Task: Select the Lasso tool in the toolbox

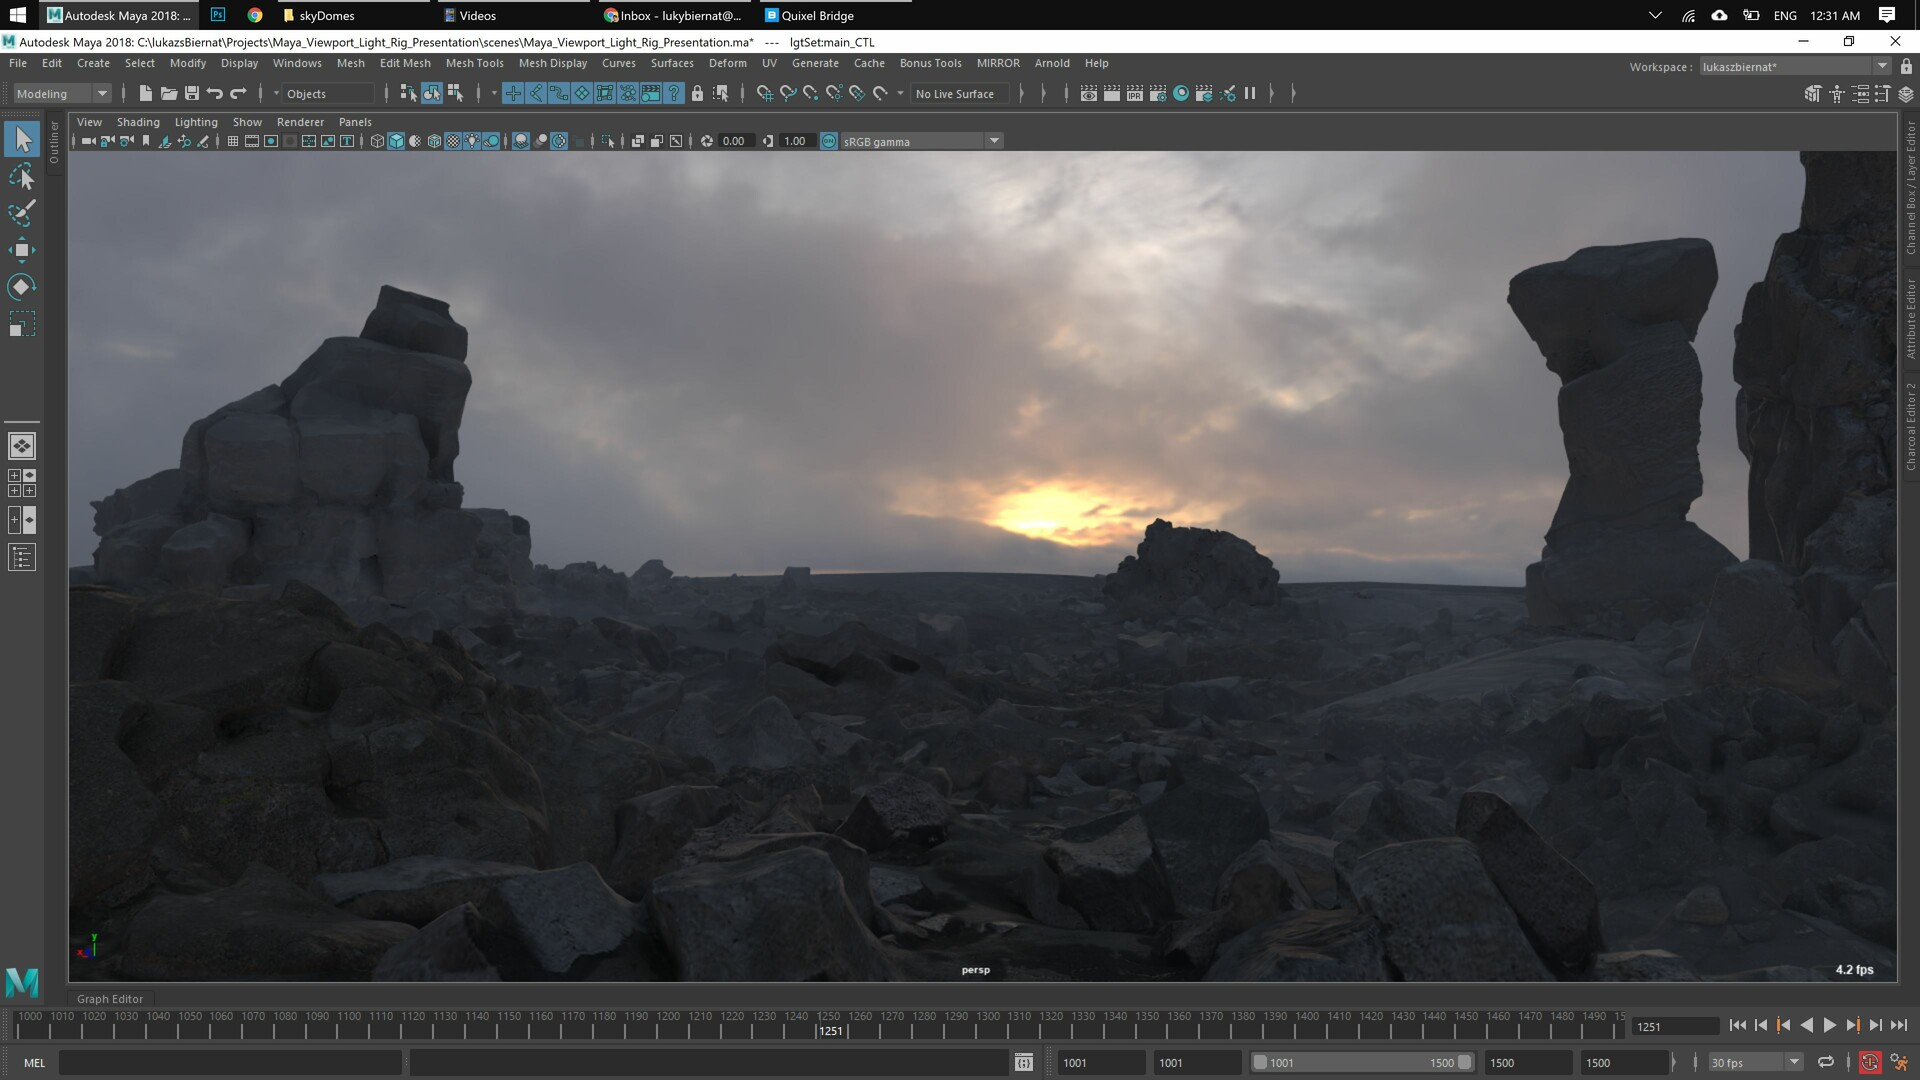Action: pos(21,177)
